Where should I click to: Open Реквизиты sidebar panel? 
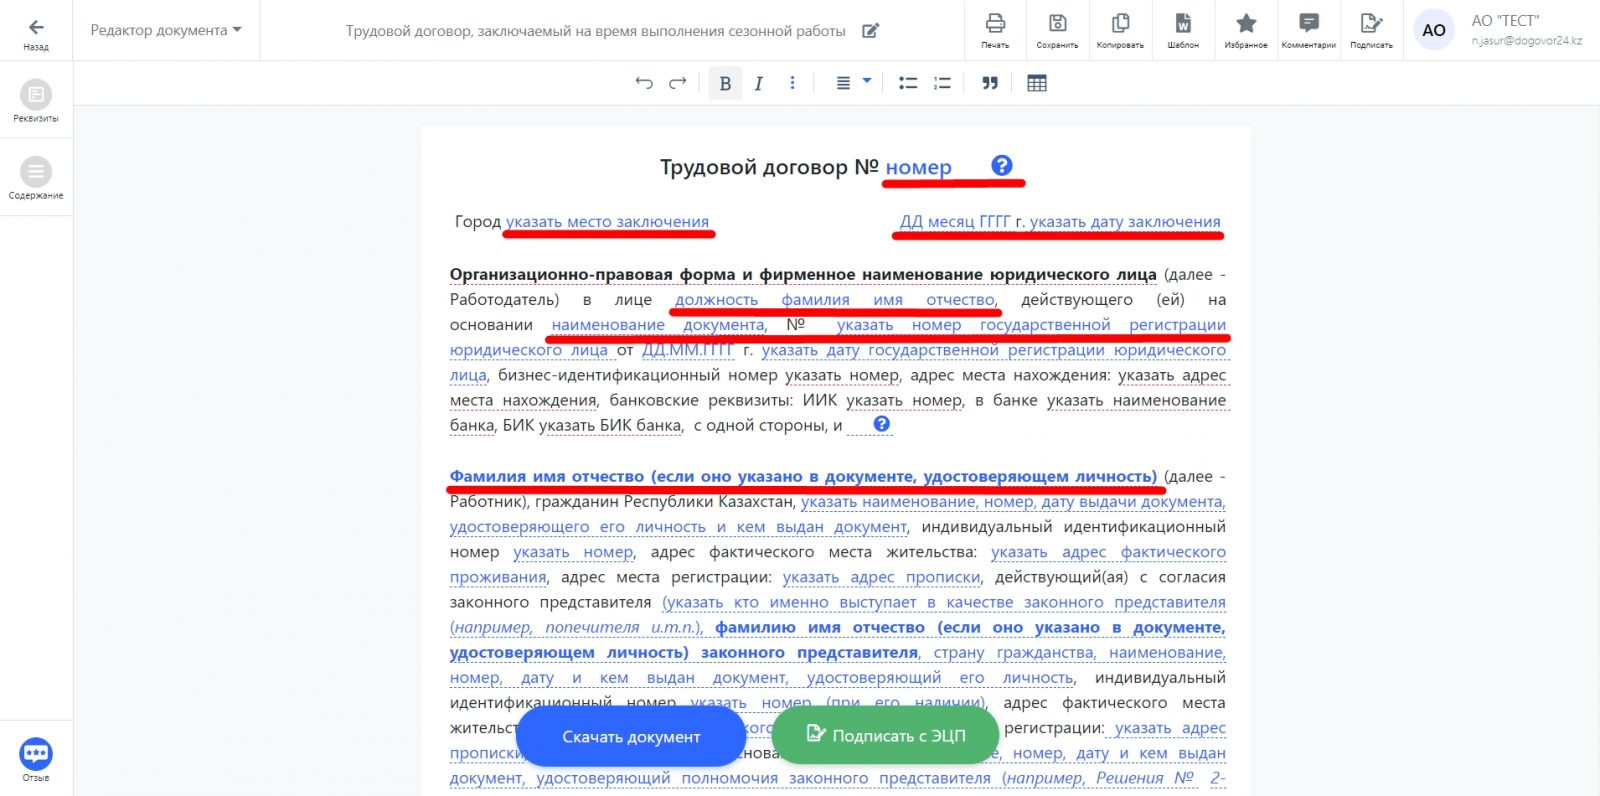point(36,101)
